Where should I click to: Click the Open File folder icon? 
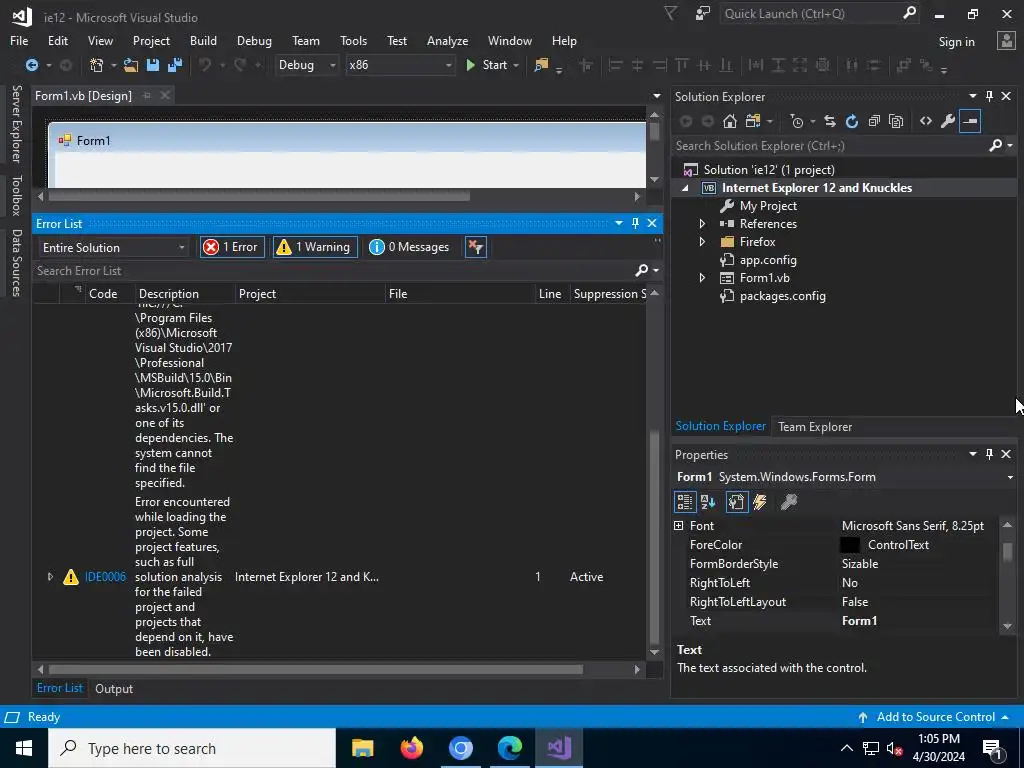(x=131, y=65)
